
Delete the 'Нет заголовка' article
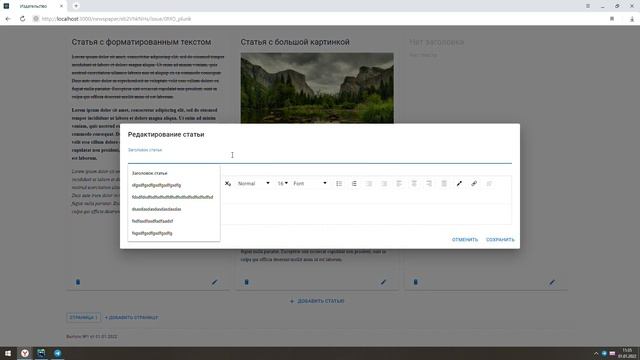click(x=416, y=282)
